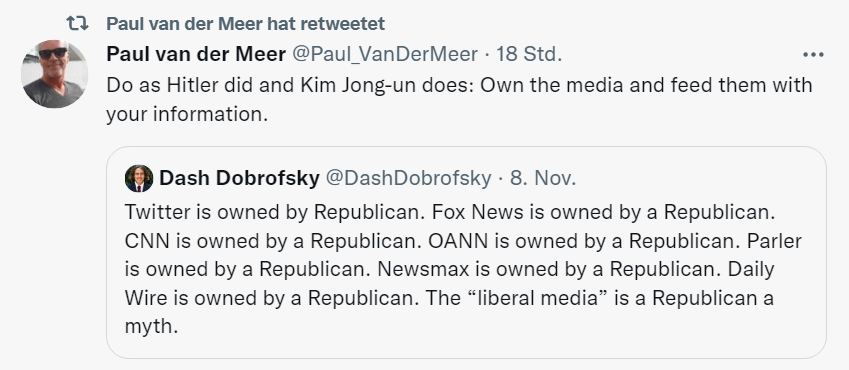
Task: Open the three-dot more options menu
Action: tap(813, 55)
